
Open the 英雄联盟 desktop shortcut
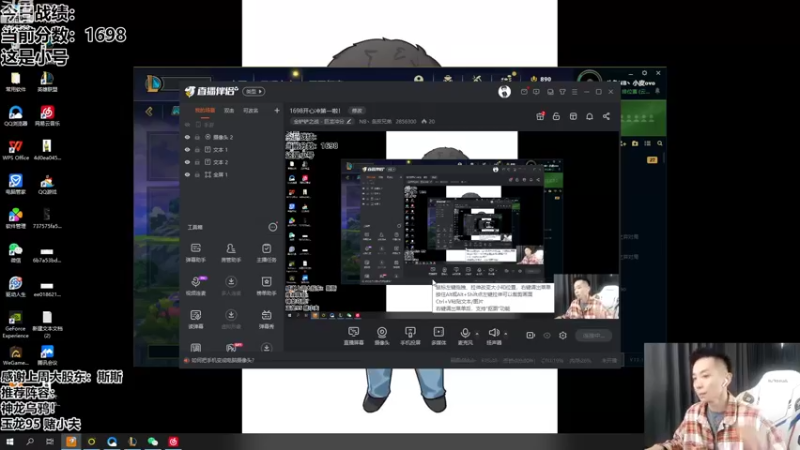[47, 82]
